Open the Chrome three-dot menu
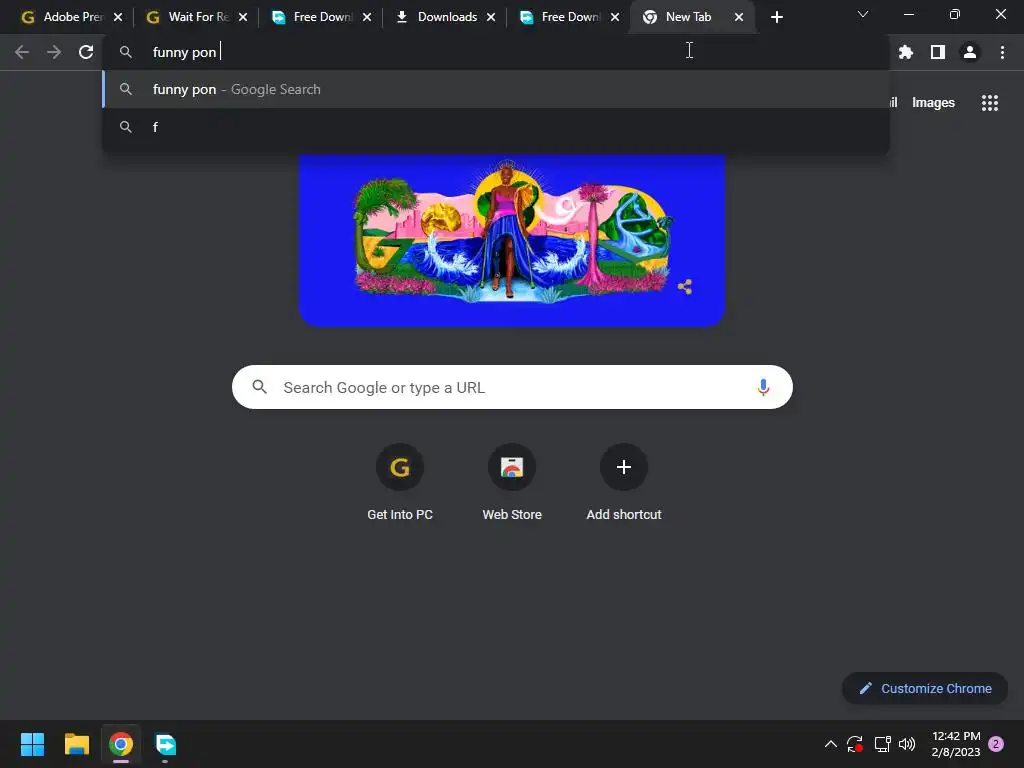The height and width of the screenshot is (768, 1024). [1002, 52]
